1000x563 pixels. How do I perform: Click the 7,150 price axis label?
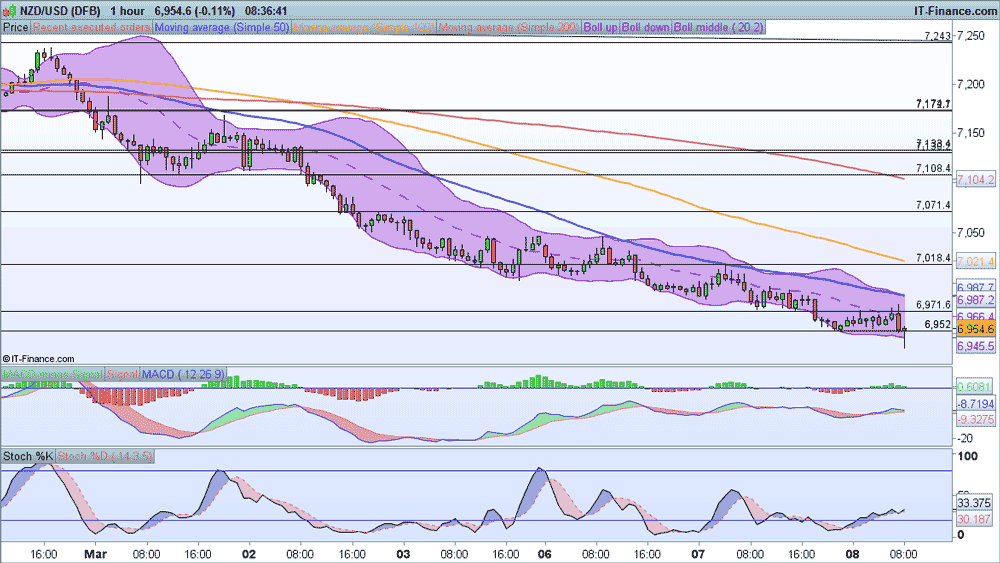click(x=971, y=133)
